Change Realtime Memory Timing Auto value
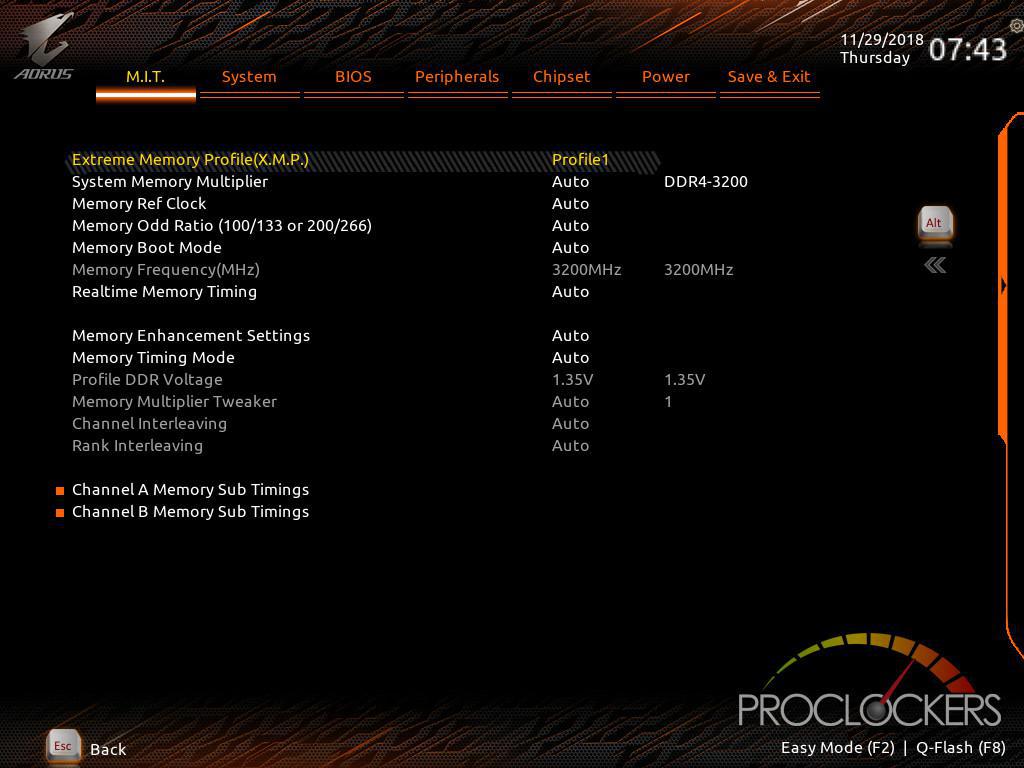Image resolution: width=1024 pixels, height=768 pixels. click(x=571, y=292)
